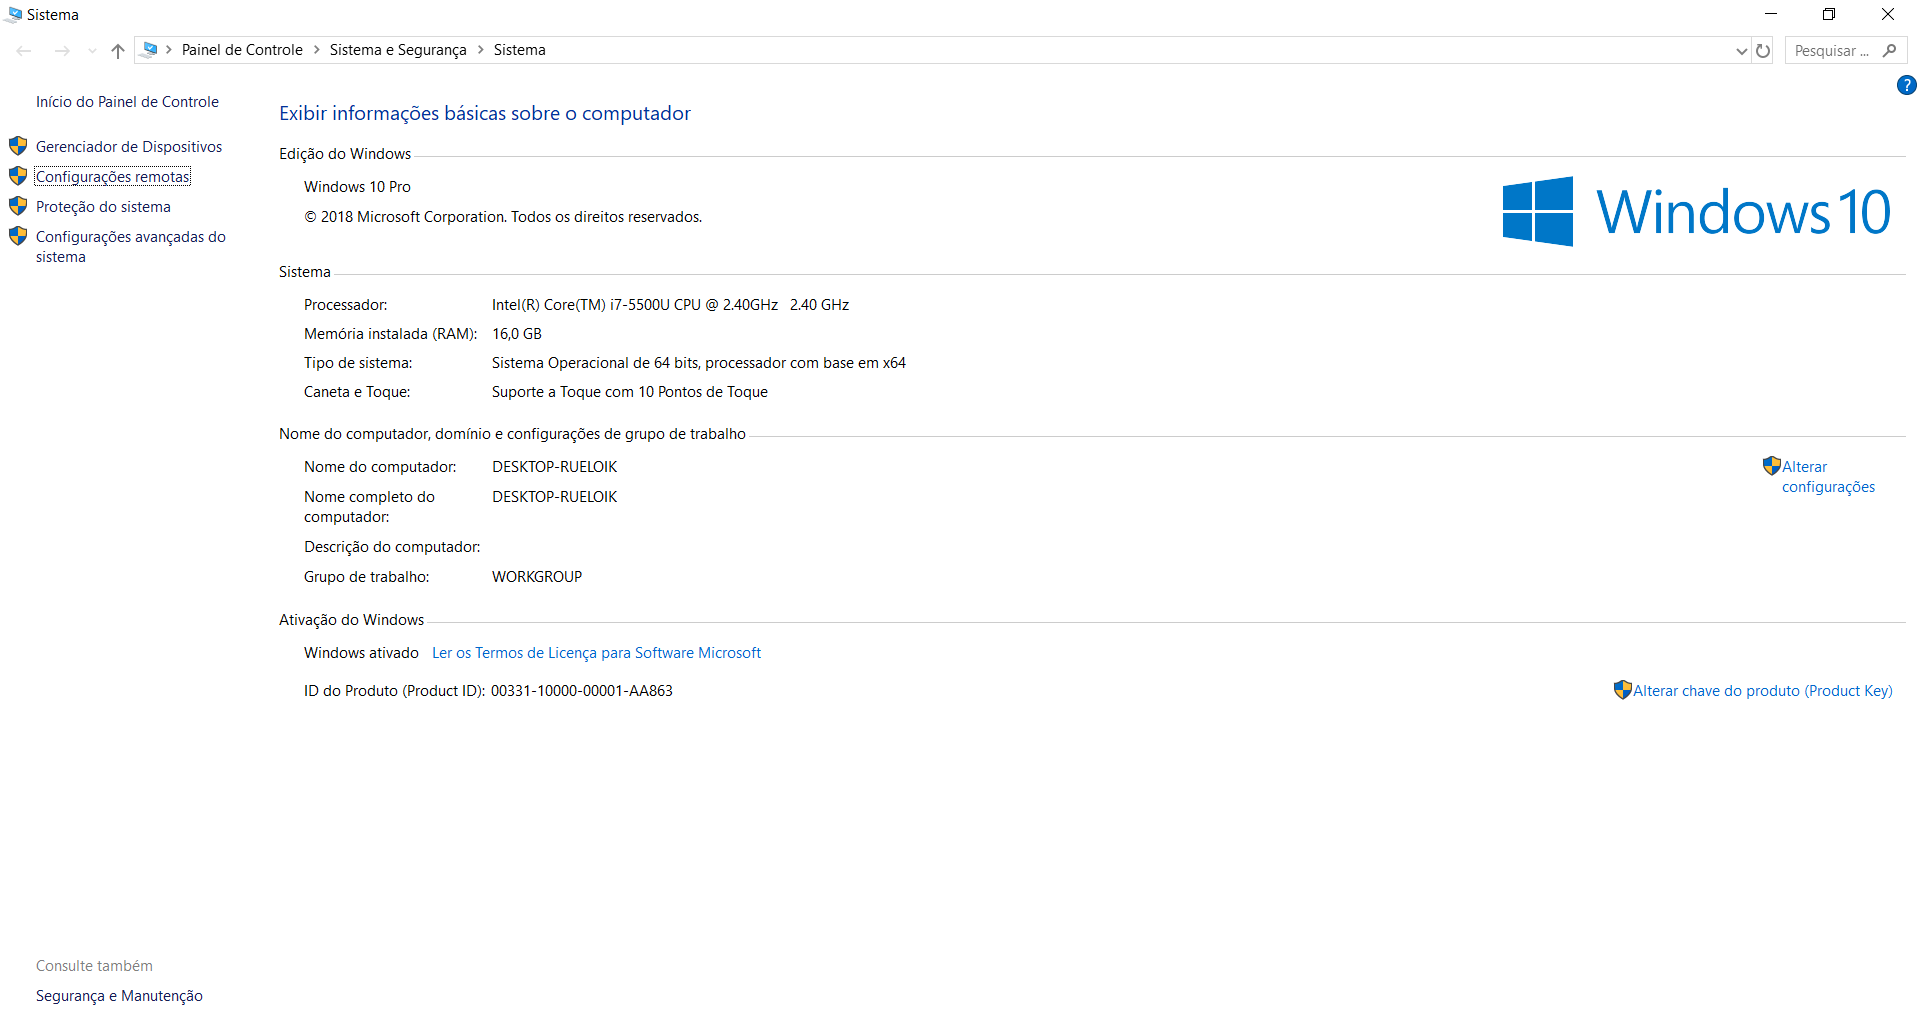The image size is (1920, 1030).
Task: Open Configurações avançadas do sistema
Action: pyautogui.click(x=131, y=247)
